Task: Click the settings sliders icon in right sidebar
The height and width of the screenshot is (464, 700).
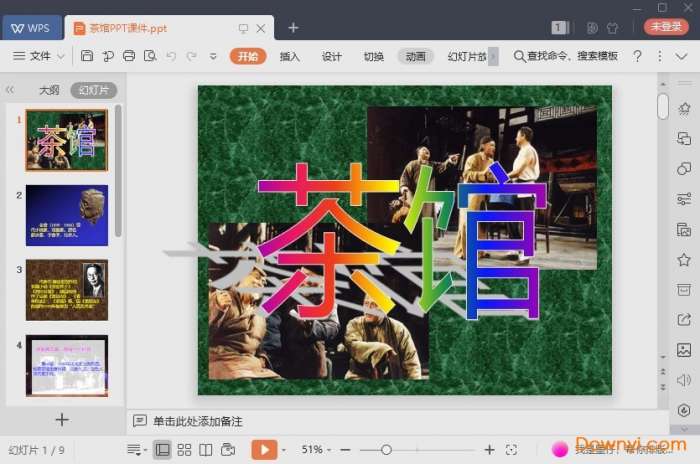Action: coord(684,199)
